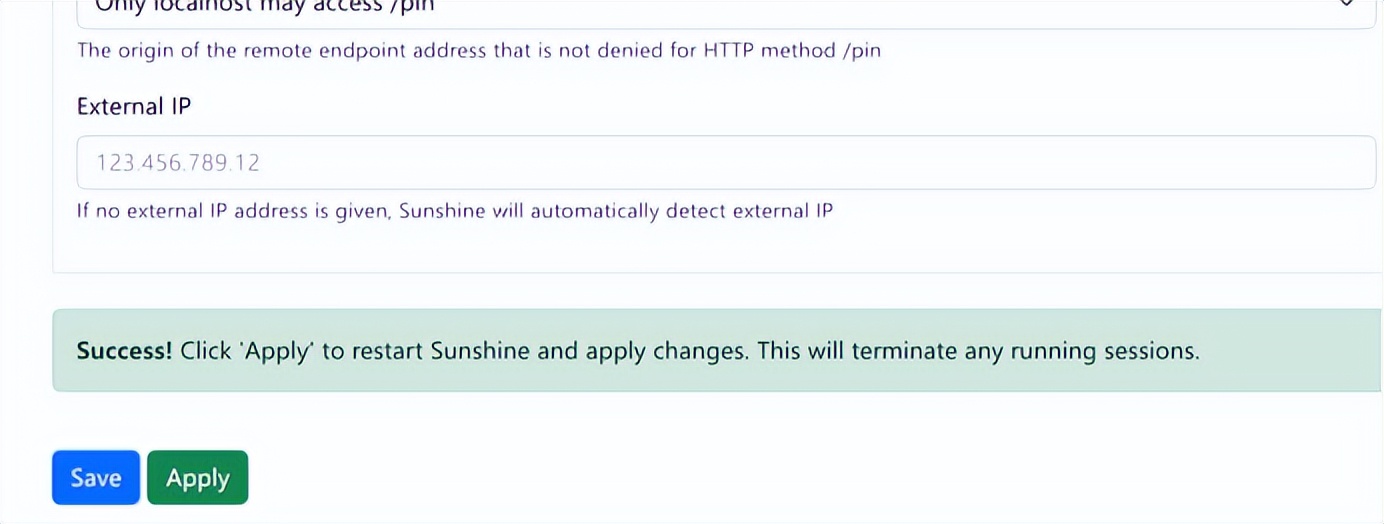
Task: Click the blue Save button
Action: (95, 478)
